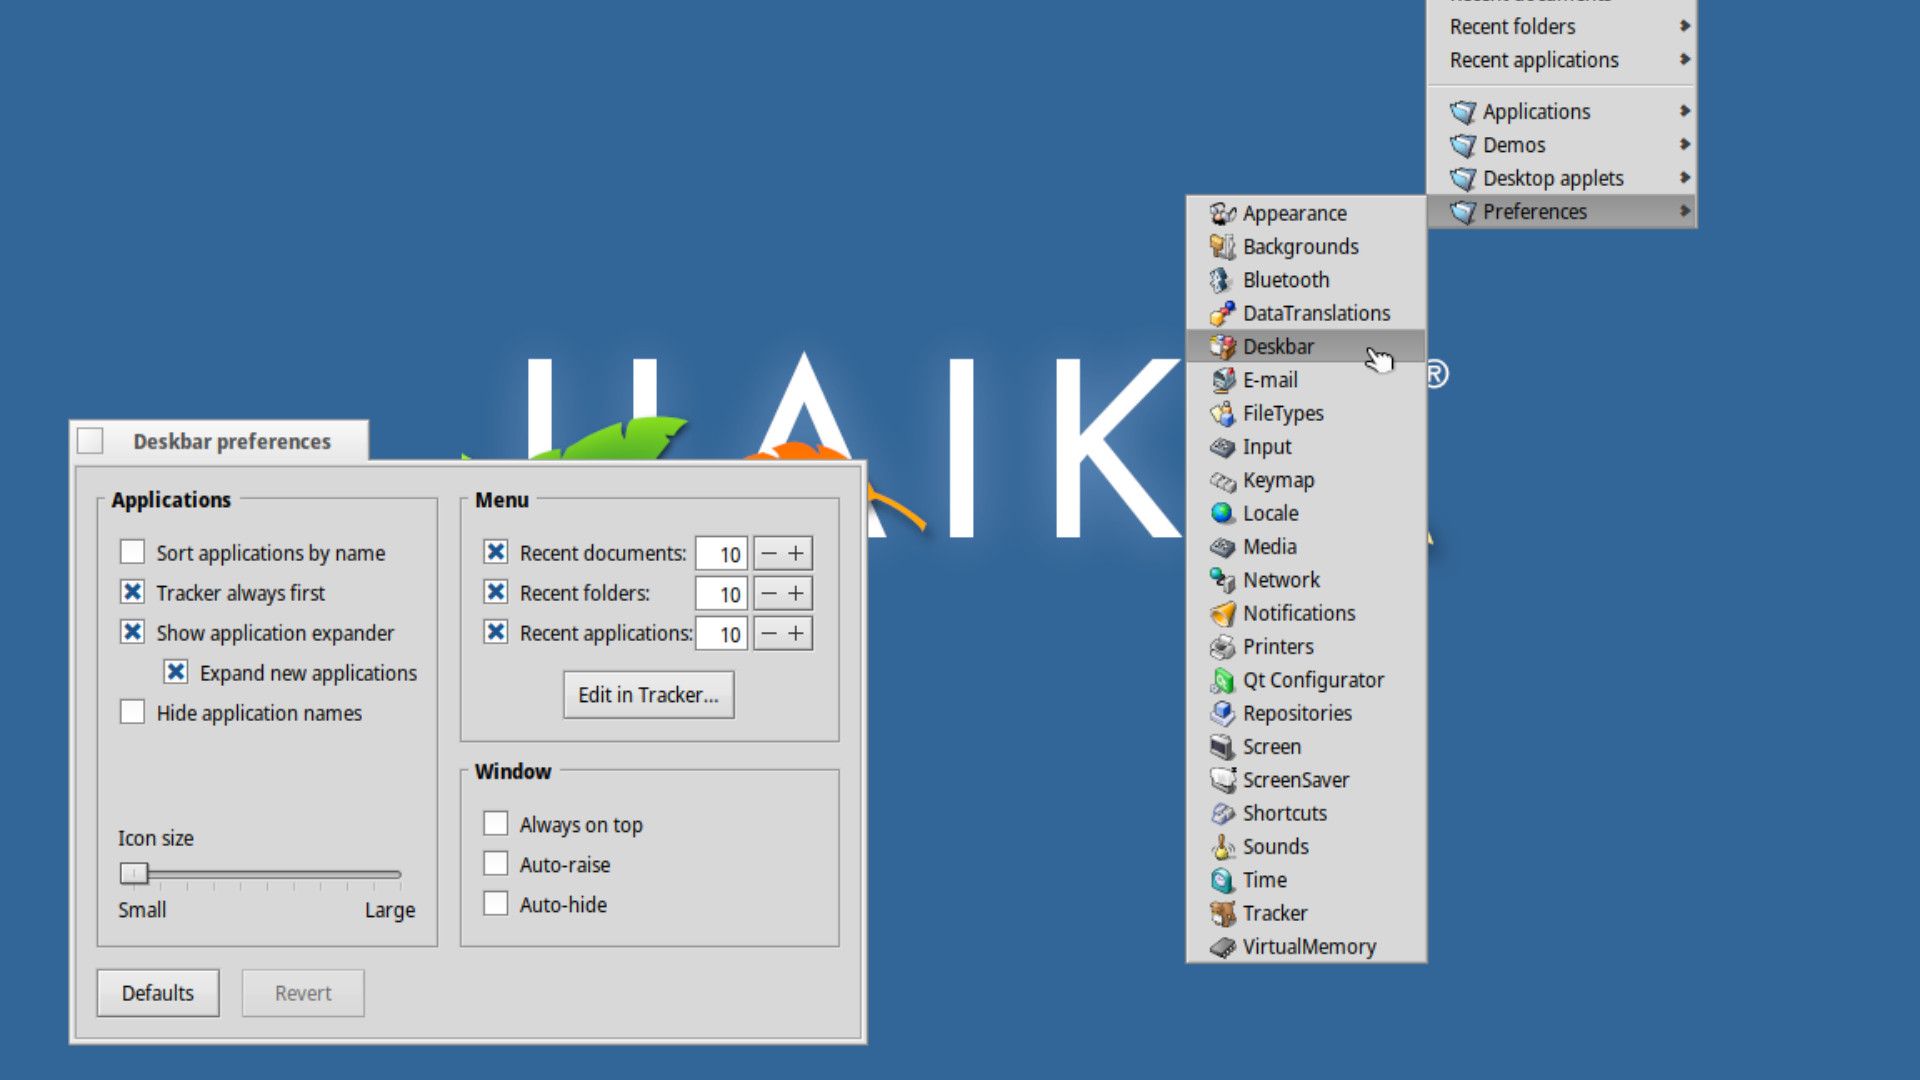Expand the Desktop applets submenu arrow
The width and height of the screenshot is (1920, 1080).
(x=1685, y=178)
